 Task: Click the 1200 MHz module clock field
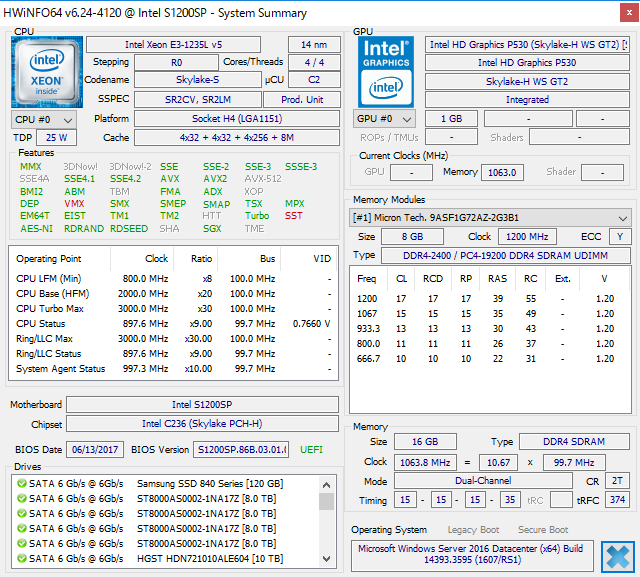527,237
